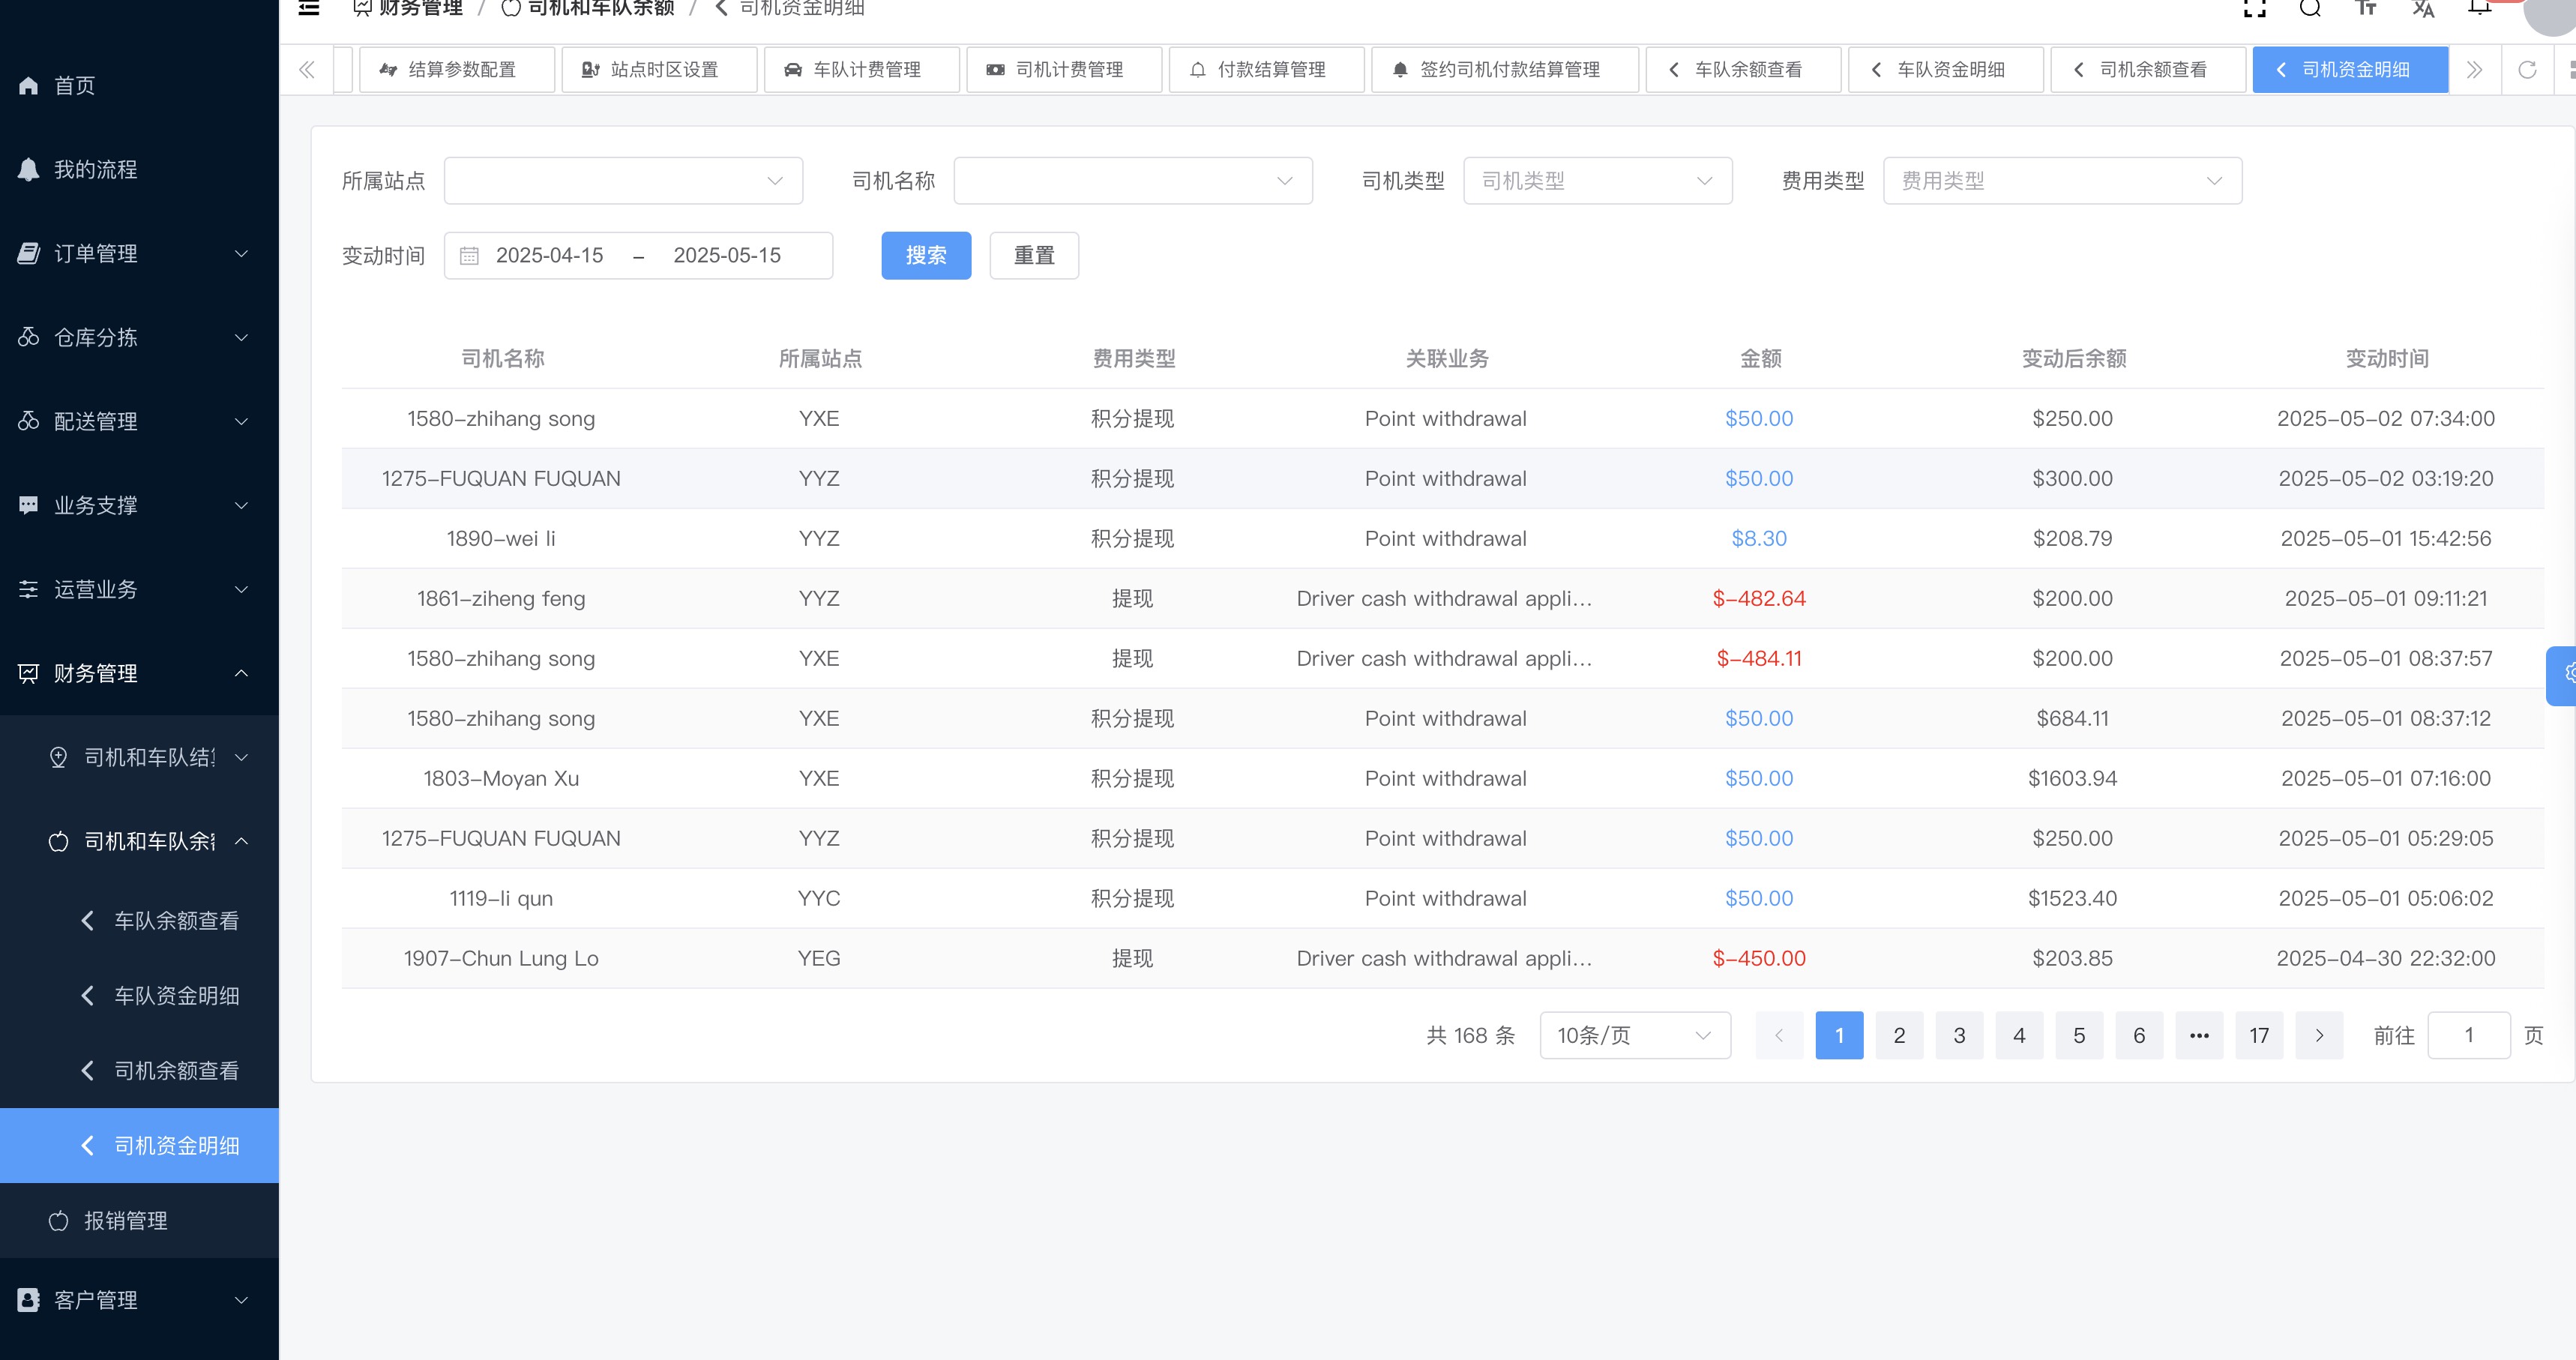Click the 重置 button
This screenshot has height=1360, width=2576.
point(1033,256)
